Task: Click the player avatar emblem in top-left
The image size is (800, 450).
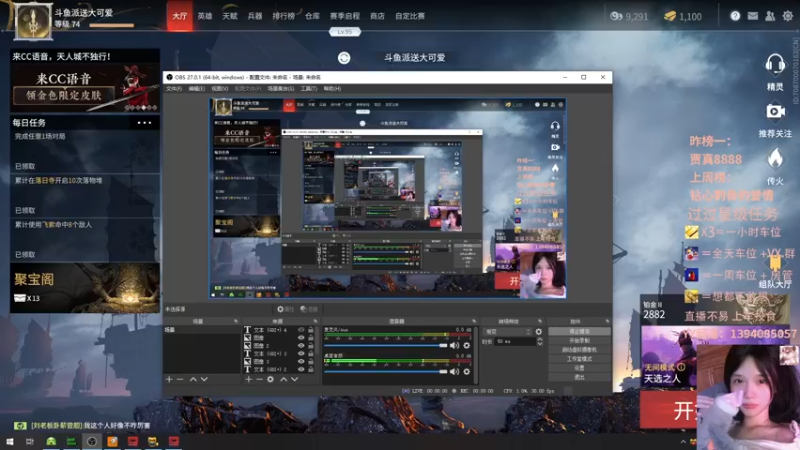Action: [33, 21]
